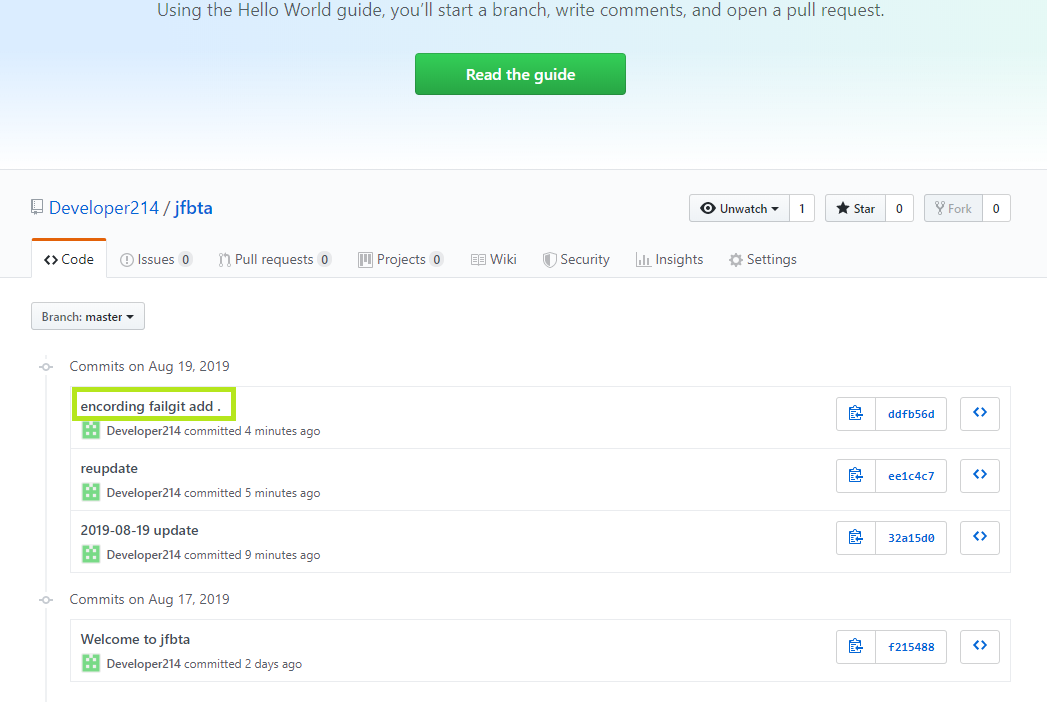1047x710 pixels.
Task: Click the Read the guide button
Action: click(x=520, y=74)
